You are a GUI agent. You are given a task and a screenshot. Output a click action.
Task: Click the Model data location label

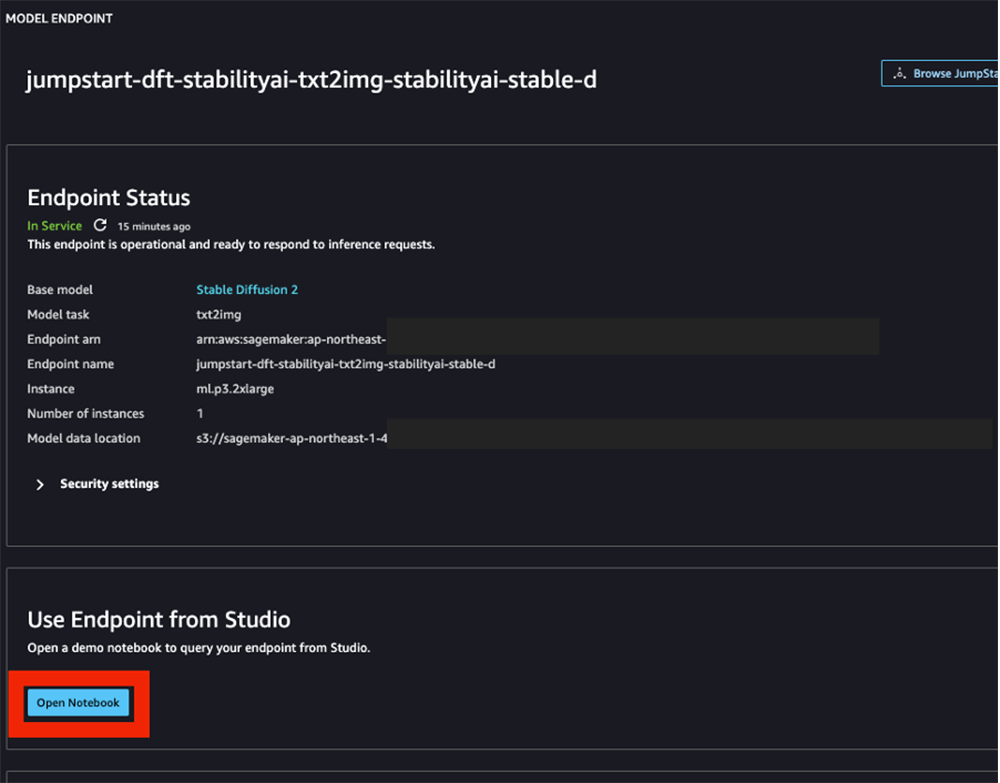pyautogui.click(x=84, y=439)
